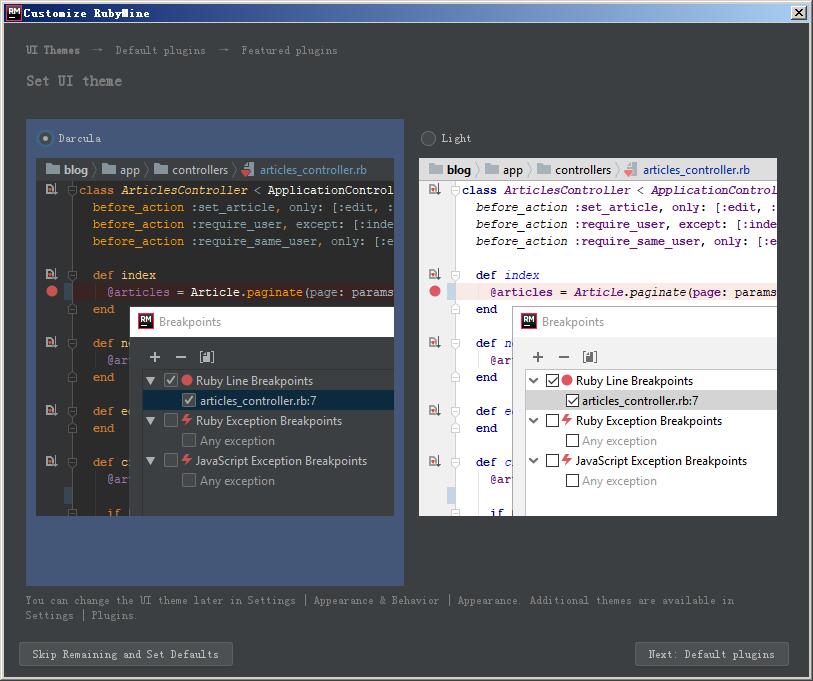Click articles_controller.rb breadcrumb in Light preview
The image size is (813, 681).
coord(696,170)
